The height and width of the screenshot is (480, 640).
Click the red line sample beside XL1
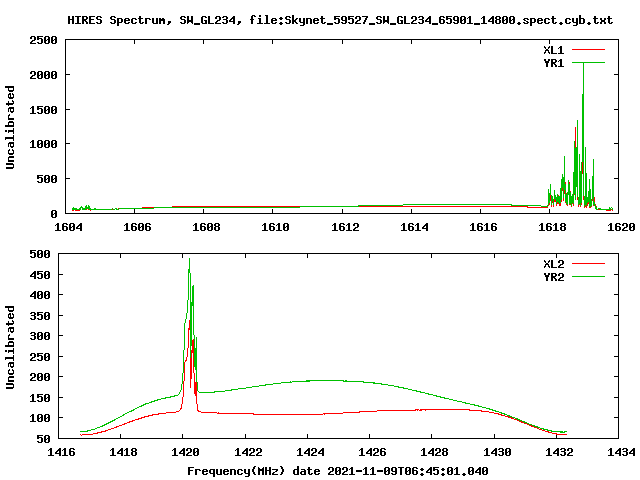[x=588, y=50]
